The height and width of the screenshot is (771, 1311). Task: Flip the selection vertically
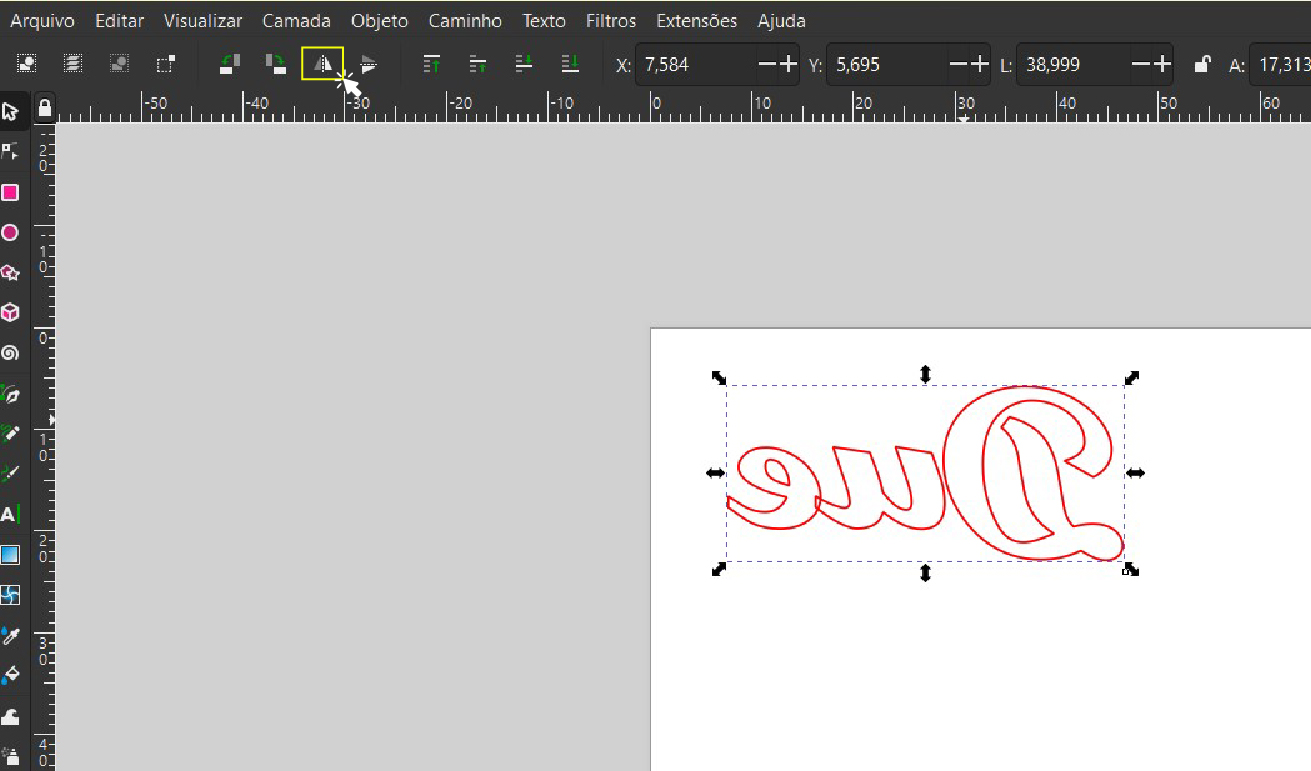369,64
